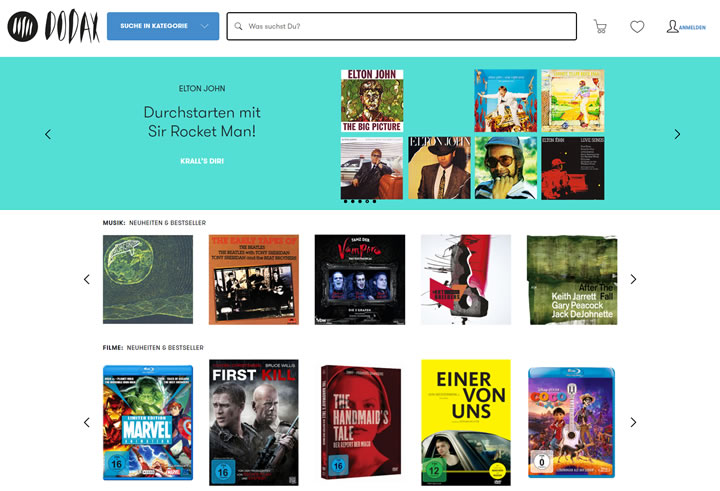Screen dimensions: 720x491
Task: Open the shopping cart
Action: point(600,27)
